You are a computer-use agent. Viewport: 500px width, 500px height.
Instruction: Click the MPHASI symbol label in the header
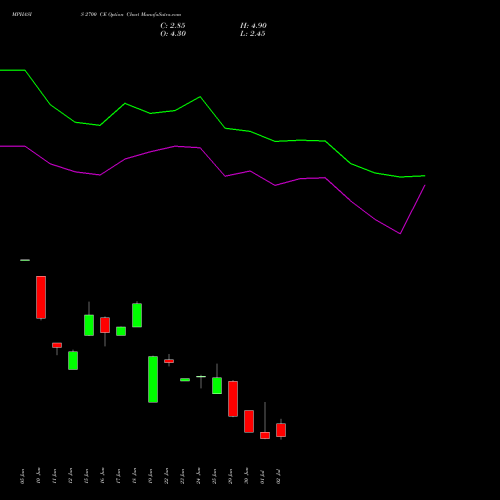click(22, 15)
